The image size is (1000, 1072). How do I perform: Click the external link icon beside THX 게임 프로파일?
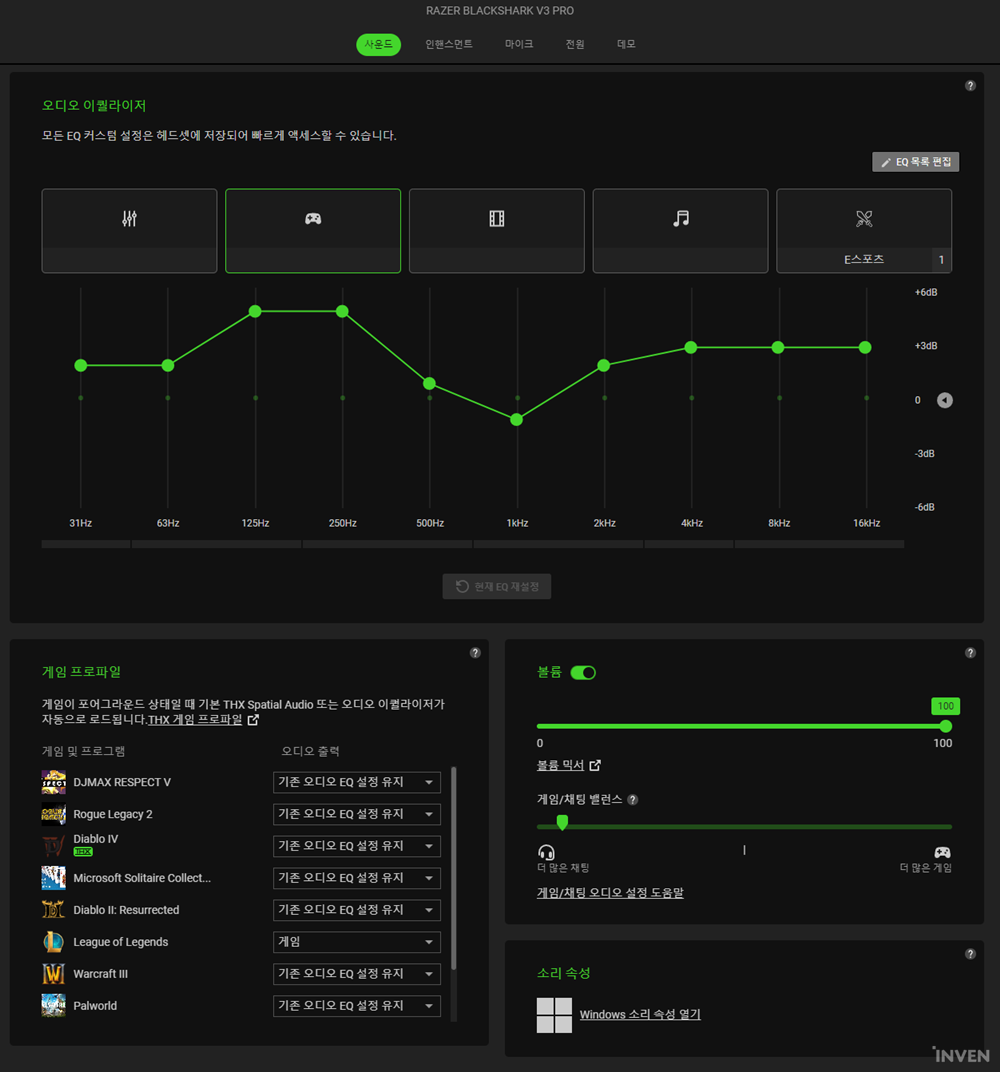pyautogui.click(x=253, y=720)
